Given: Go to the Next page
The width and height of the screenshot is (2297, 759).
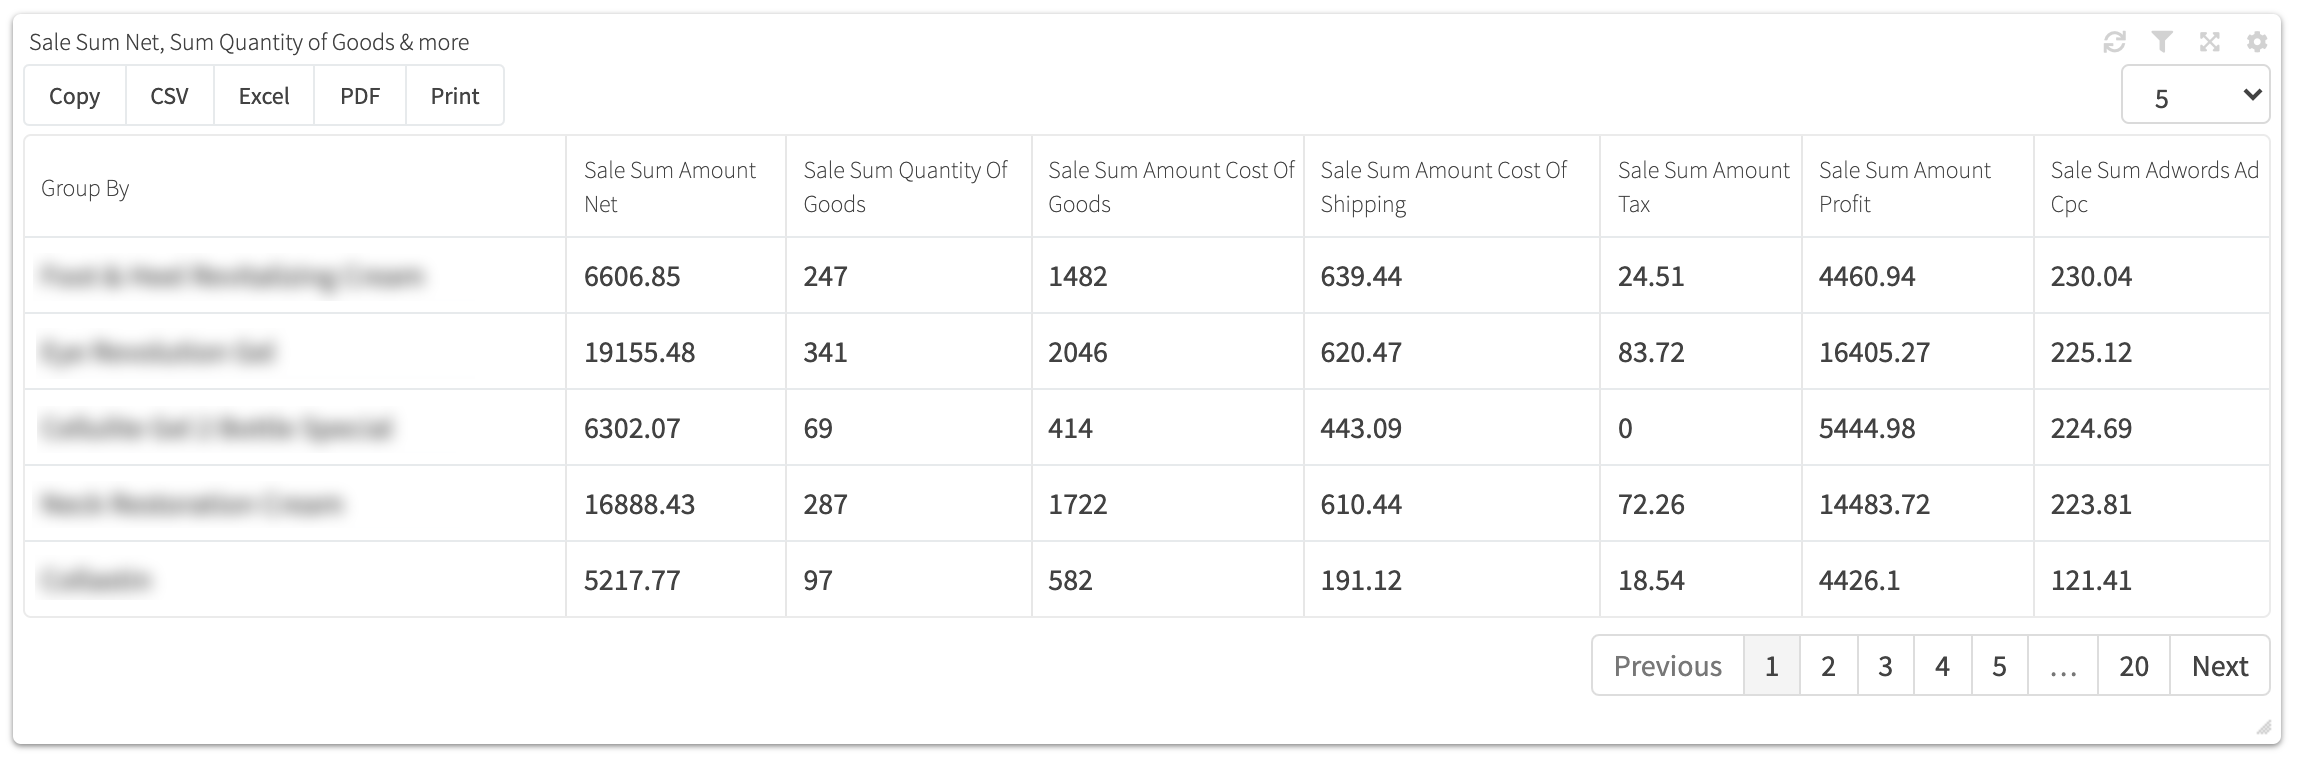Looking at the screenshot, I should pyautogui.click(x=2220, y=666).
